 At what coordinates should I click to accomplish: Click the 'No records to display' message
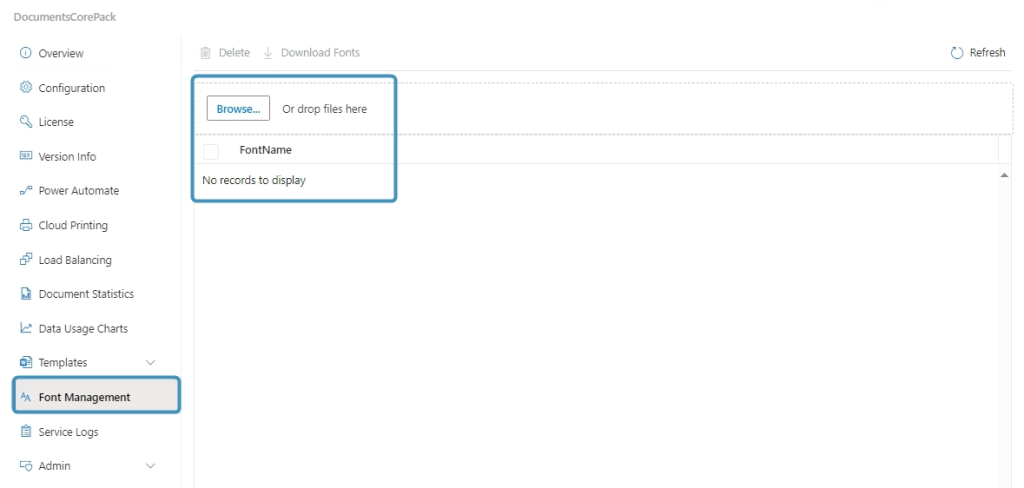pyautogui.click(x=254, y=180)
